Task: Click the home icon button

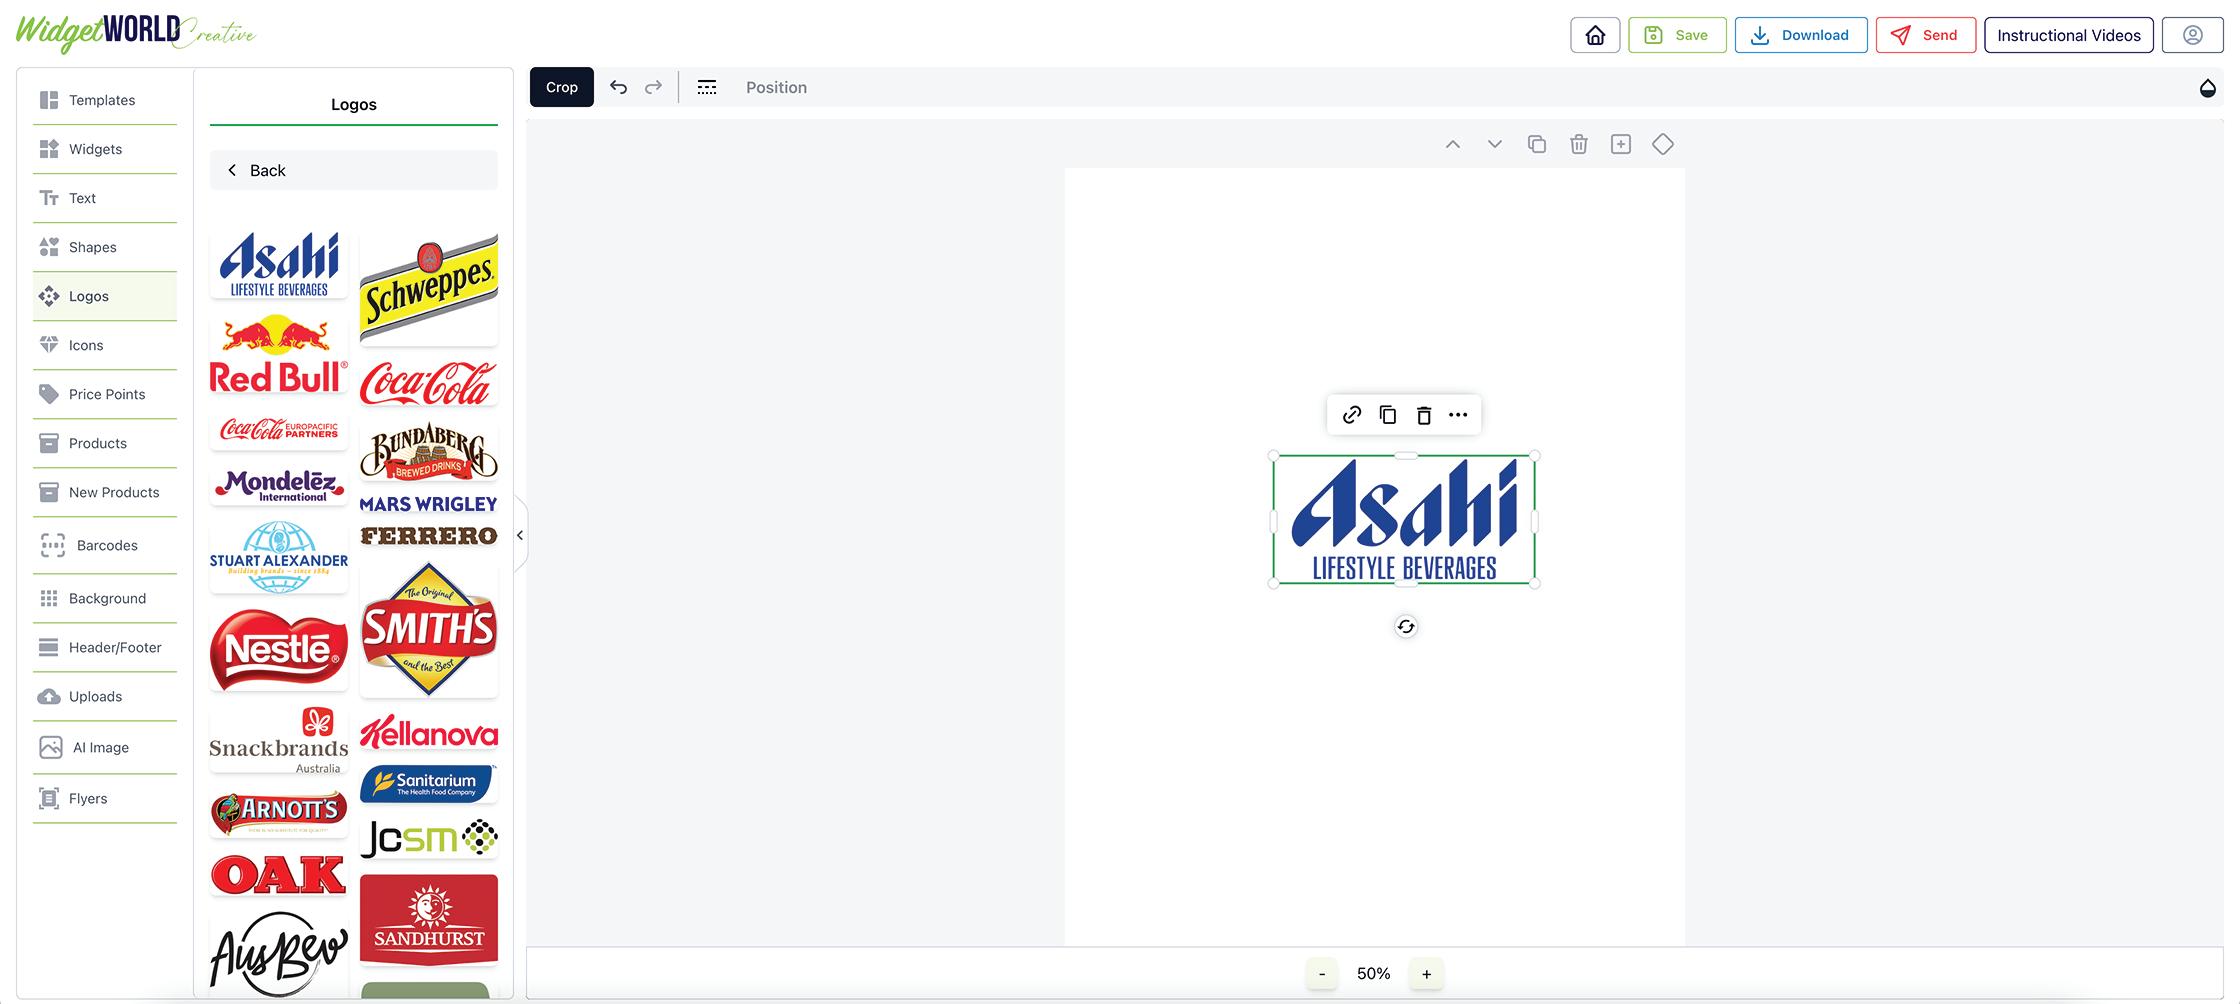Action: click(1595, 35)
